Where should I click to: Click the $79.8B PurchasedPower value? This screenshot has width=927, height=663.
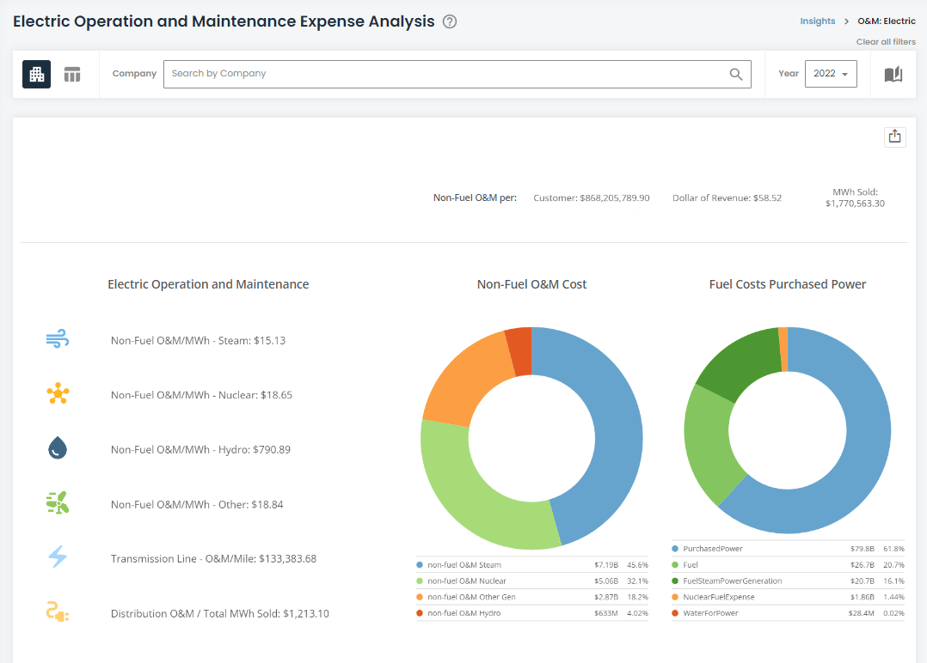point(862,549)
